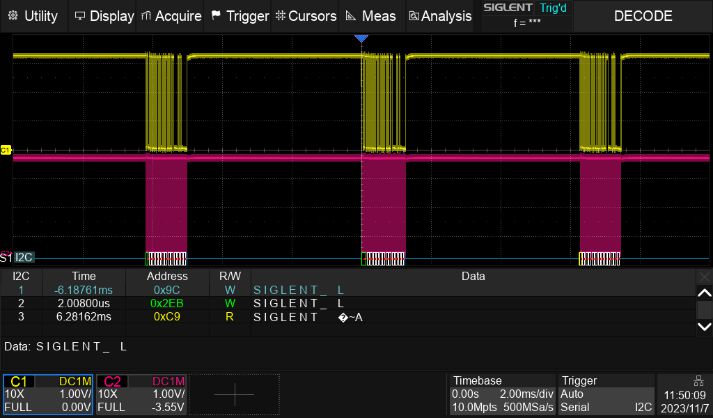Click the blue trigger position marker
The image size is (713, 418).
[362, 39]
